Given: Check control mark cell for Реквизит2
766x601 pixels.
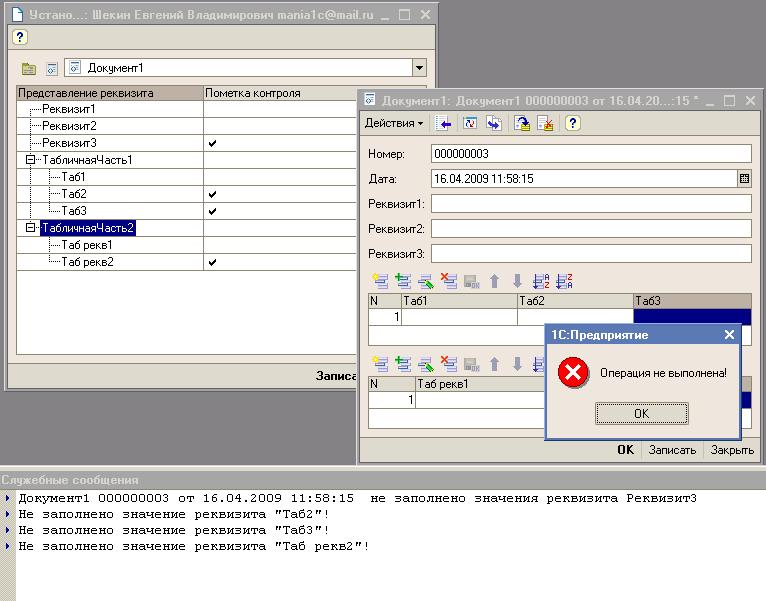Looking at the screenshot, I should [280, 126].
